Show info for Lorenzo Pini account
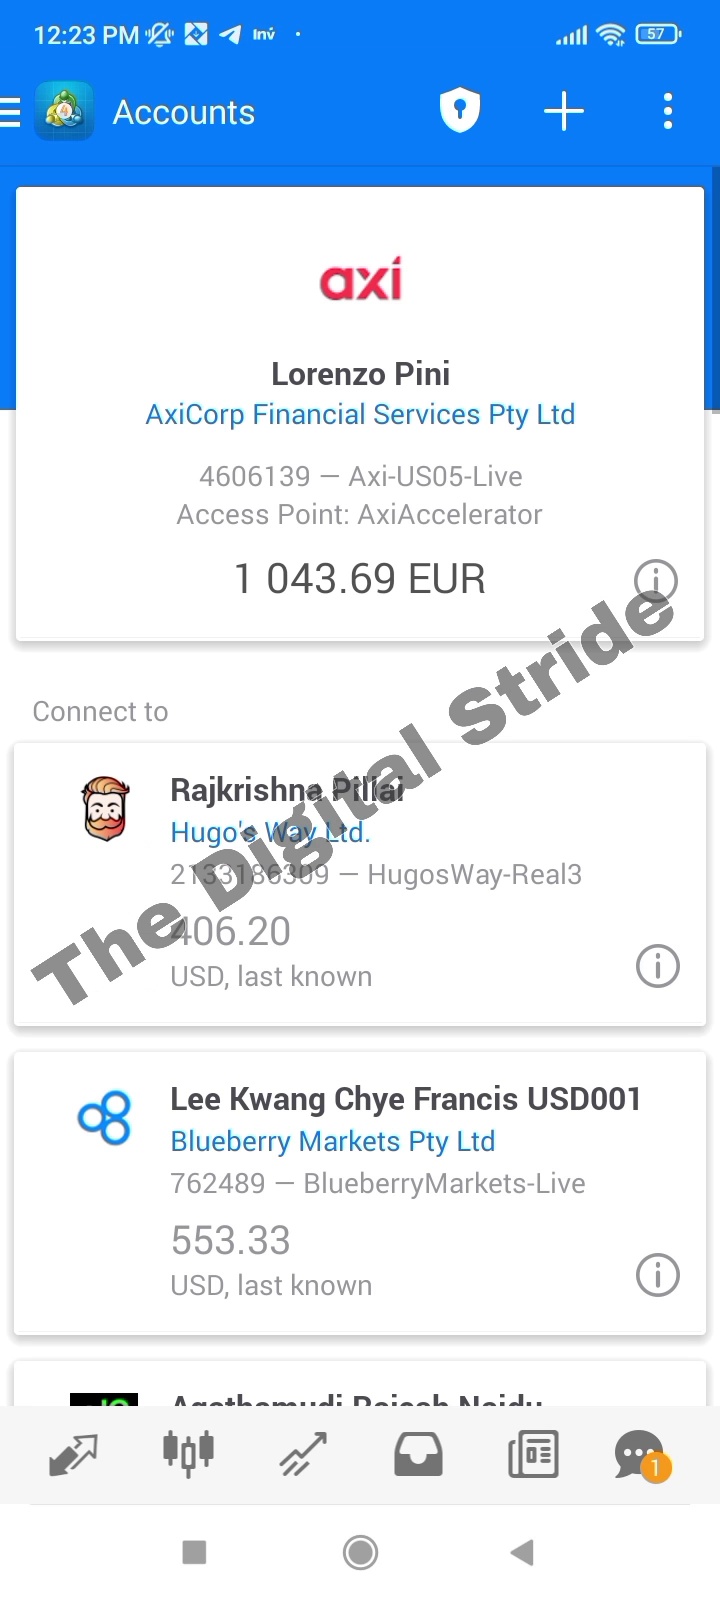 pyautogui.click(x=656, y=581)
